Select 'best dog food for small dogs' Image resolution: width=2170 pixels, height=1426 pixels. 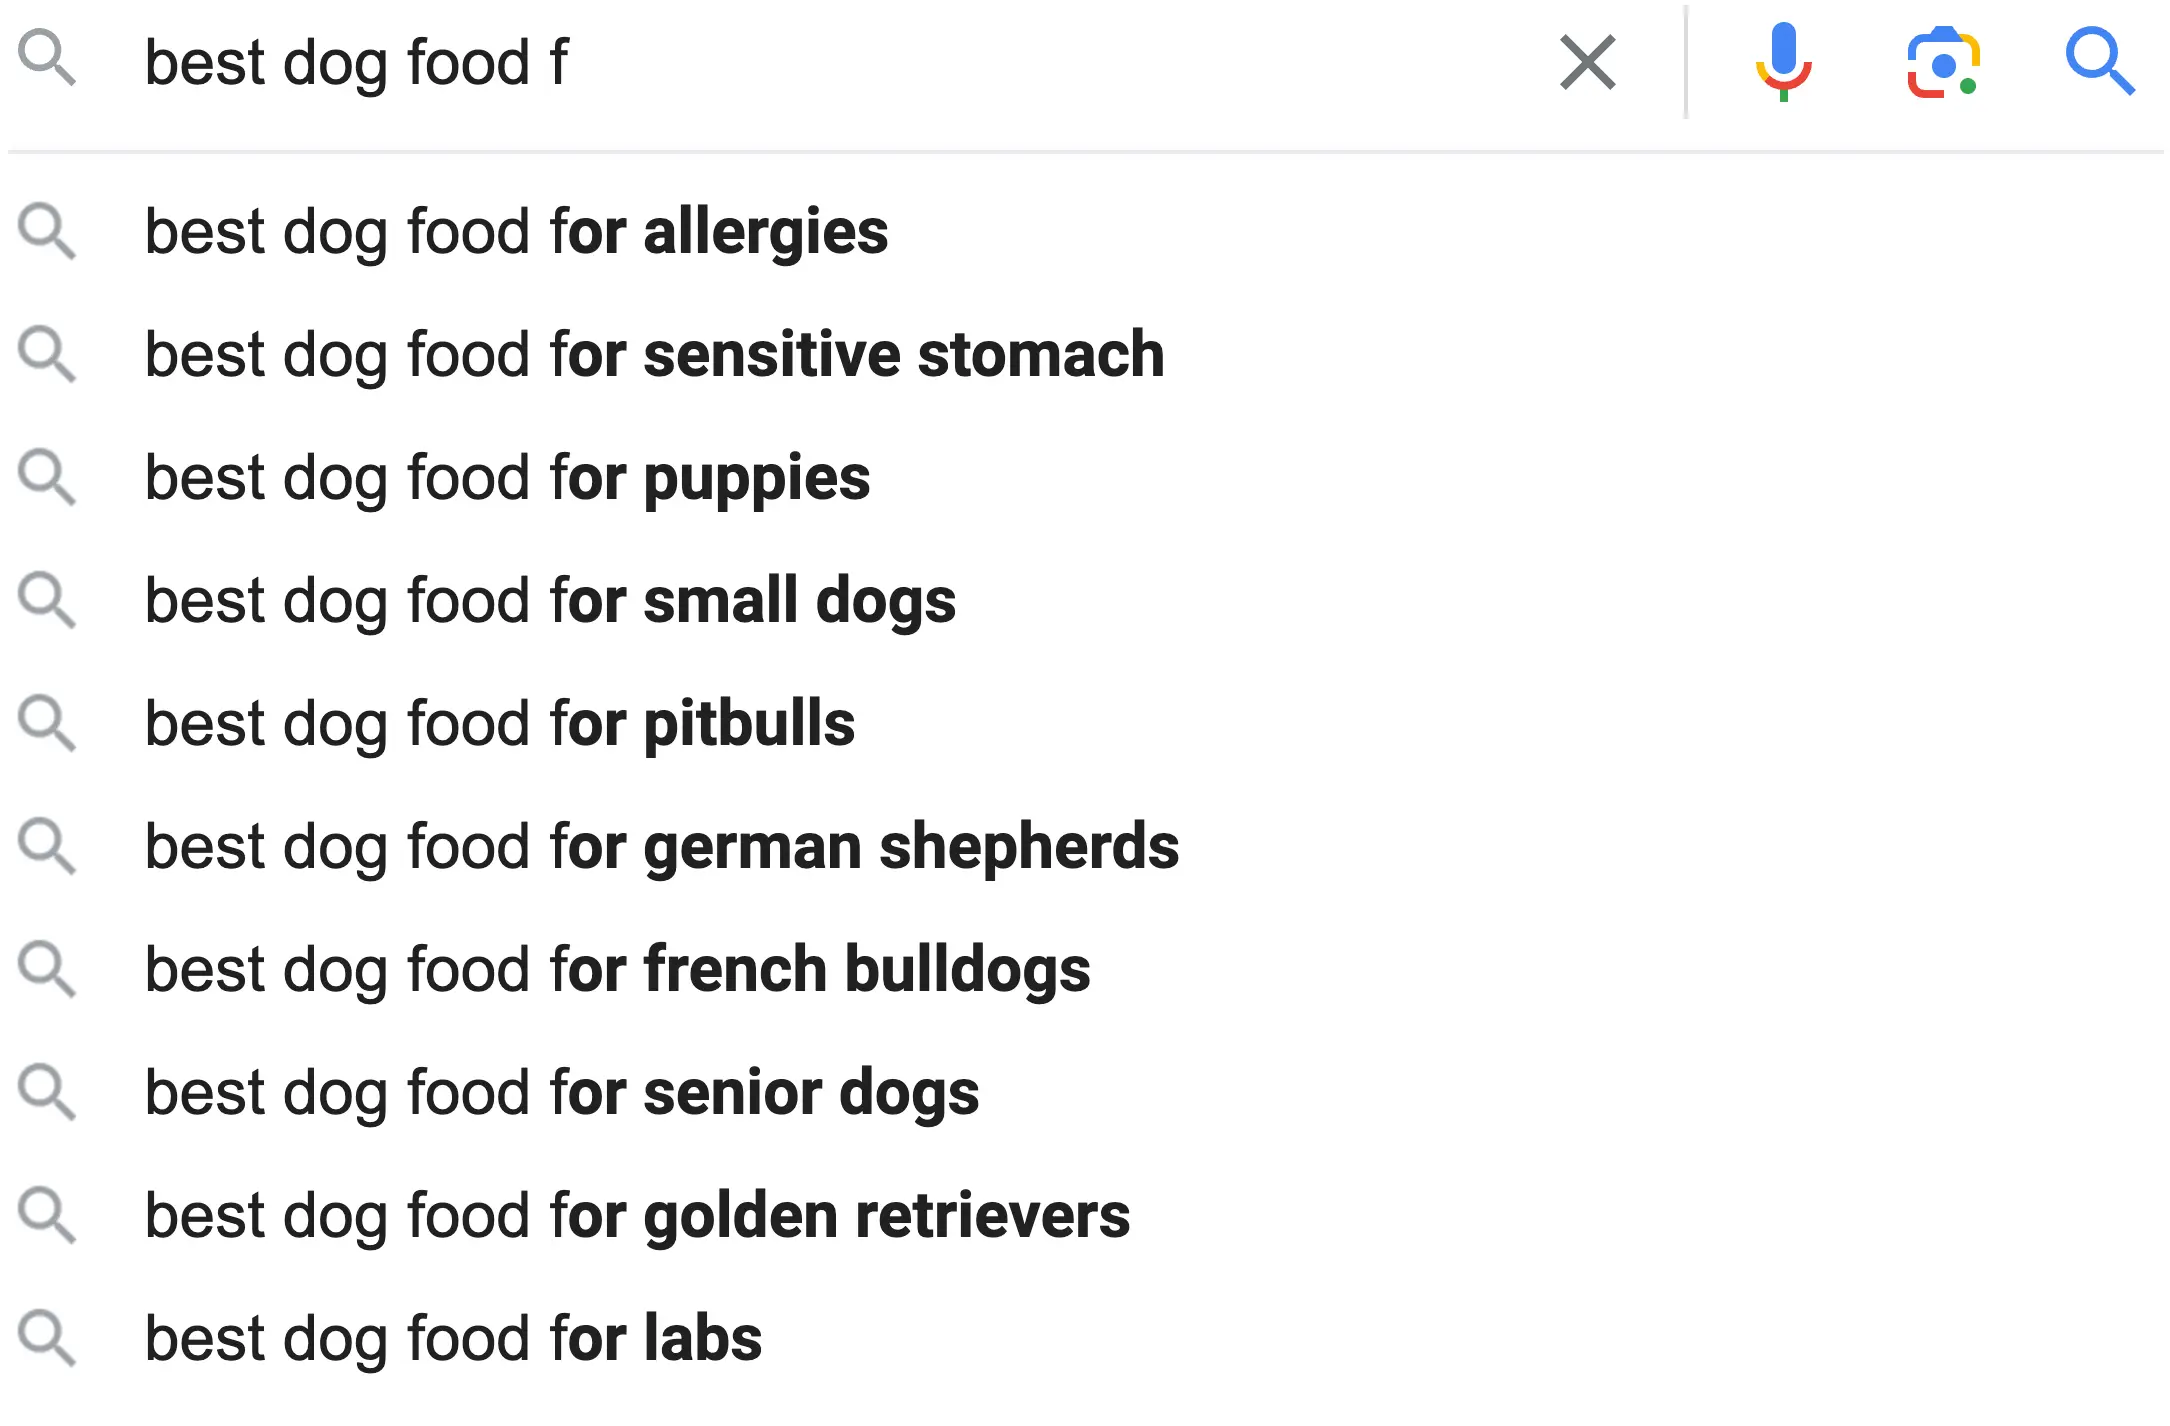[x=550, y=601]
